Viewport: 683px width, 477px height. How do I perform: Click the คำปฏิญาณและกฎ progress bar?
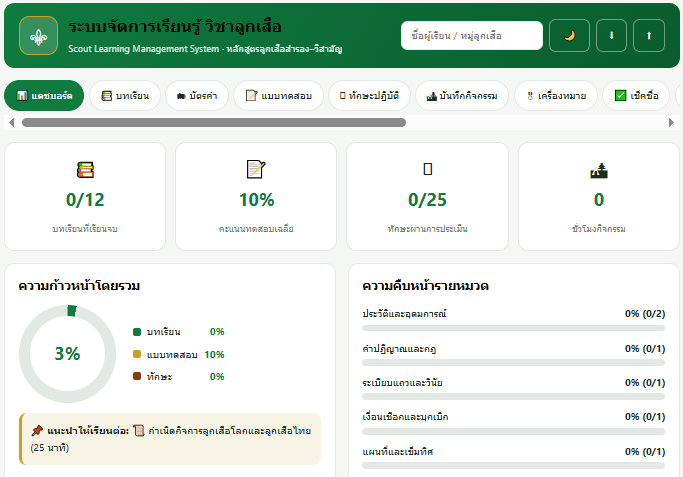514,362
